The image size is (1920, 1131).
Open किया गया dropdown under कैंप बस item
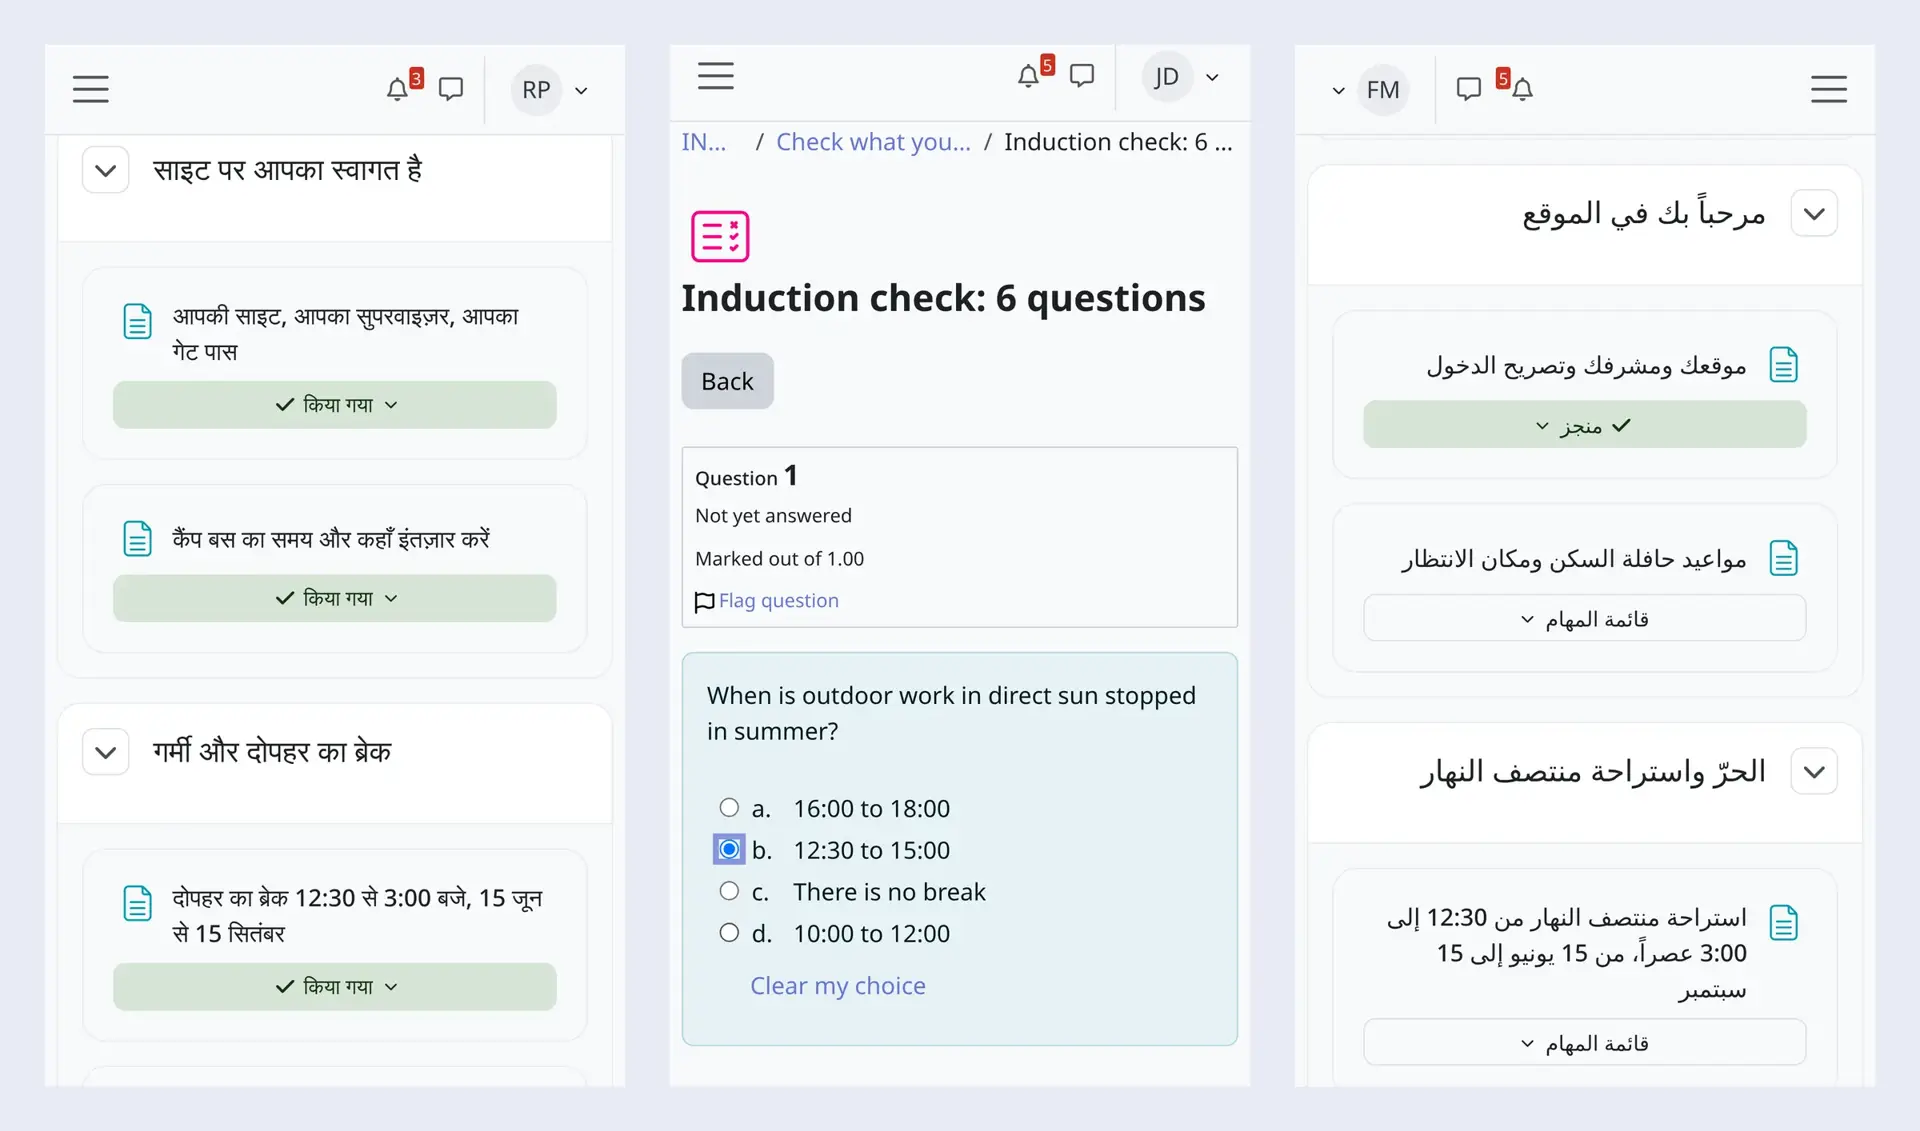click(x=335, y=598)
